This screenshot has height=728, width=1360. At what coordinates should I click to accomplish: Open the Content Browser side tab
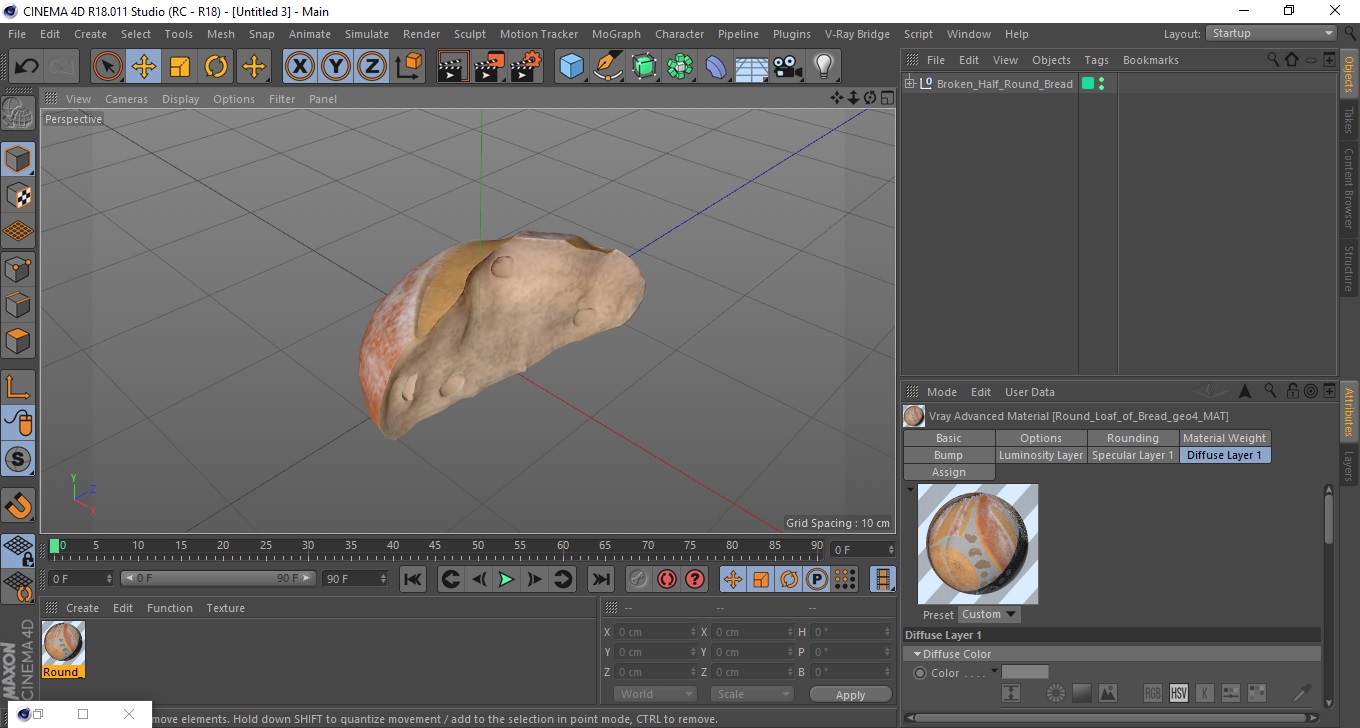coord(1348,188)
